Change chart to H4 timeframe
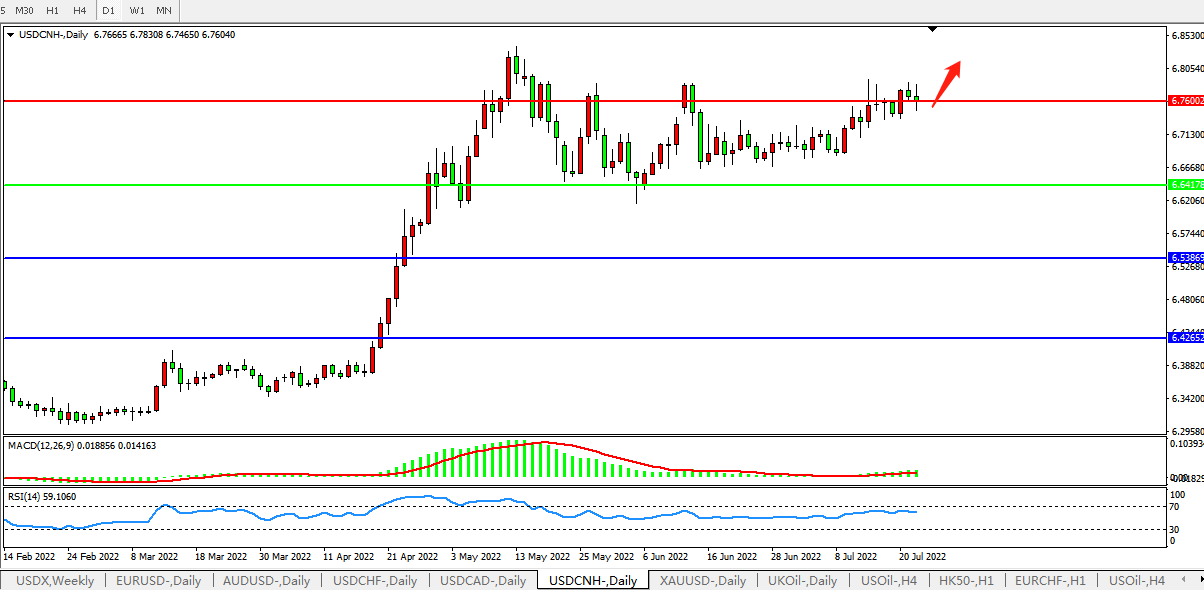Image resolution: width=1204 pixels, height=590 pixels. [80, 10]
